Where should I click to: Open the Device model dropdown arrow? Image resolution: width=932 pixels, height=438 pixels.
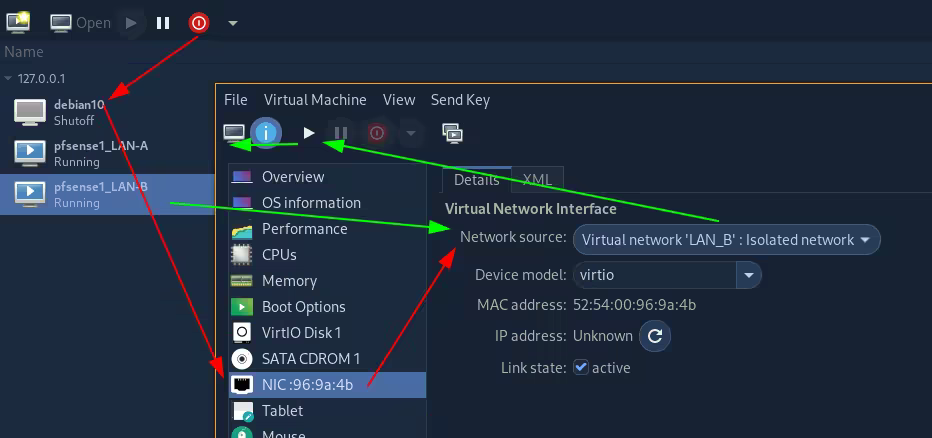[x=749, y=275]
